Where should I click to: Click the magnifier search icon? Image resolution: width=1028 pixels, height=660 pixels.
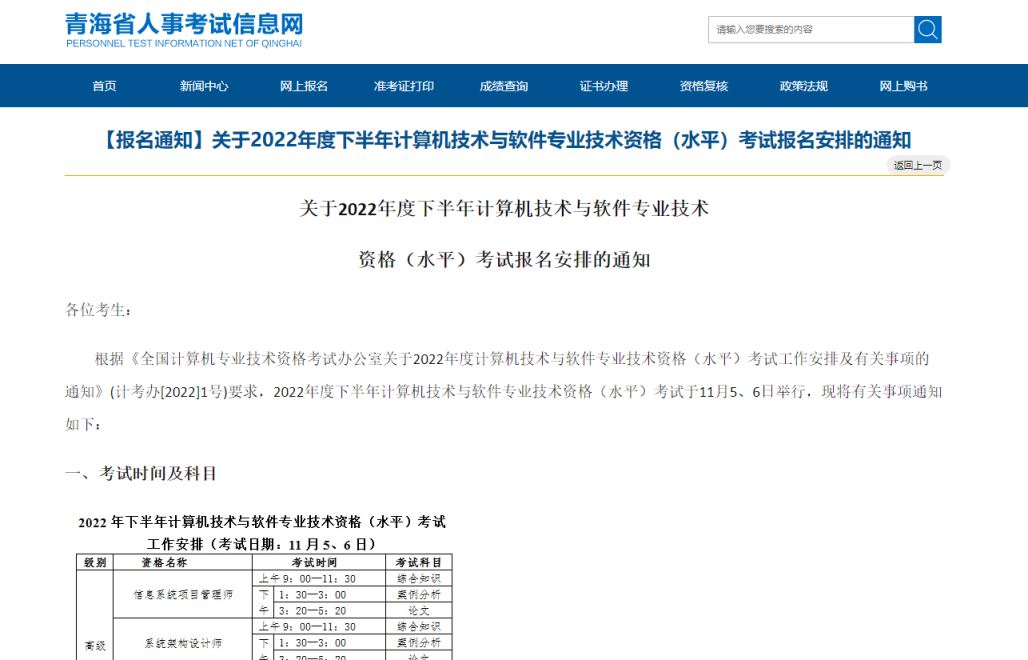[x=927, y=30]
